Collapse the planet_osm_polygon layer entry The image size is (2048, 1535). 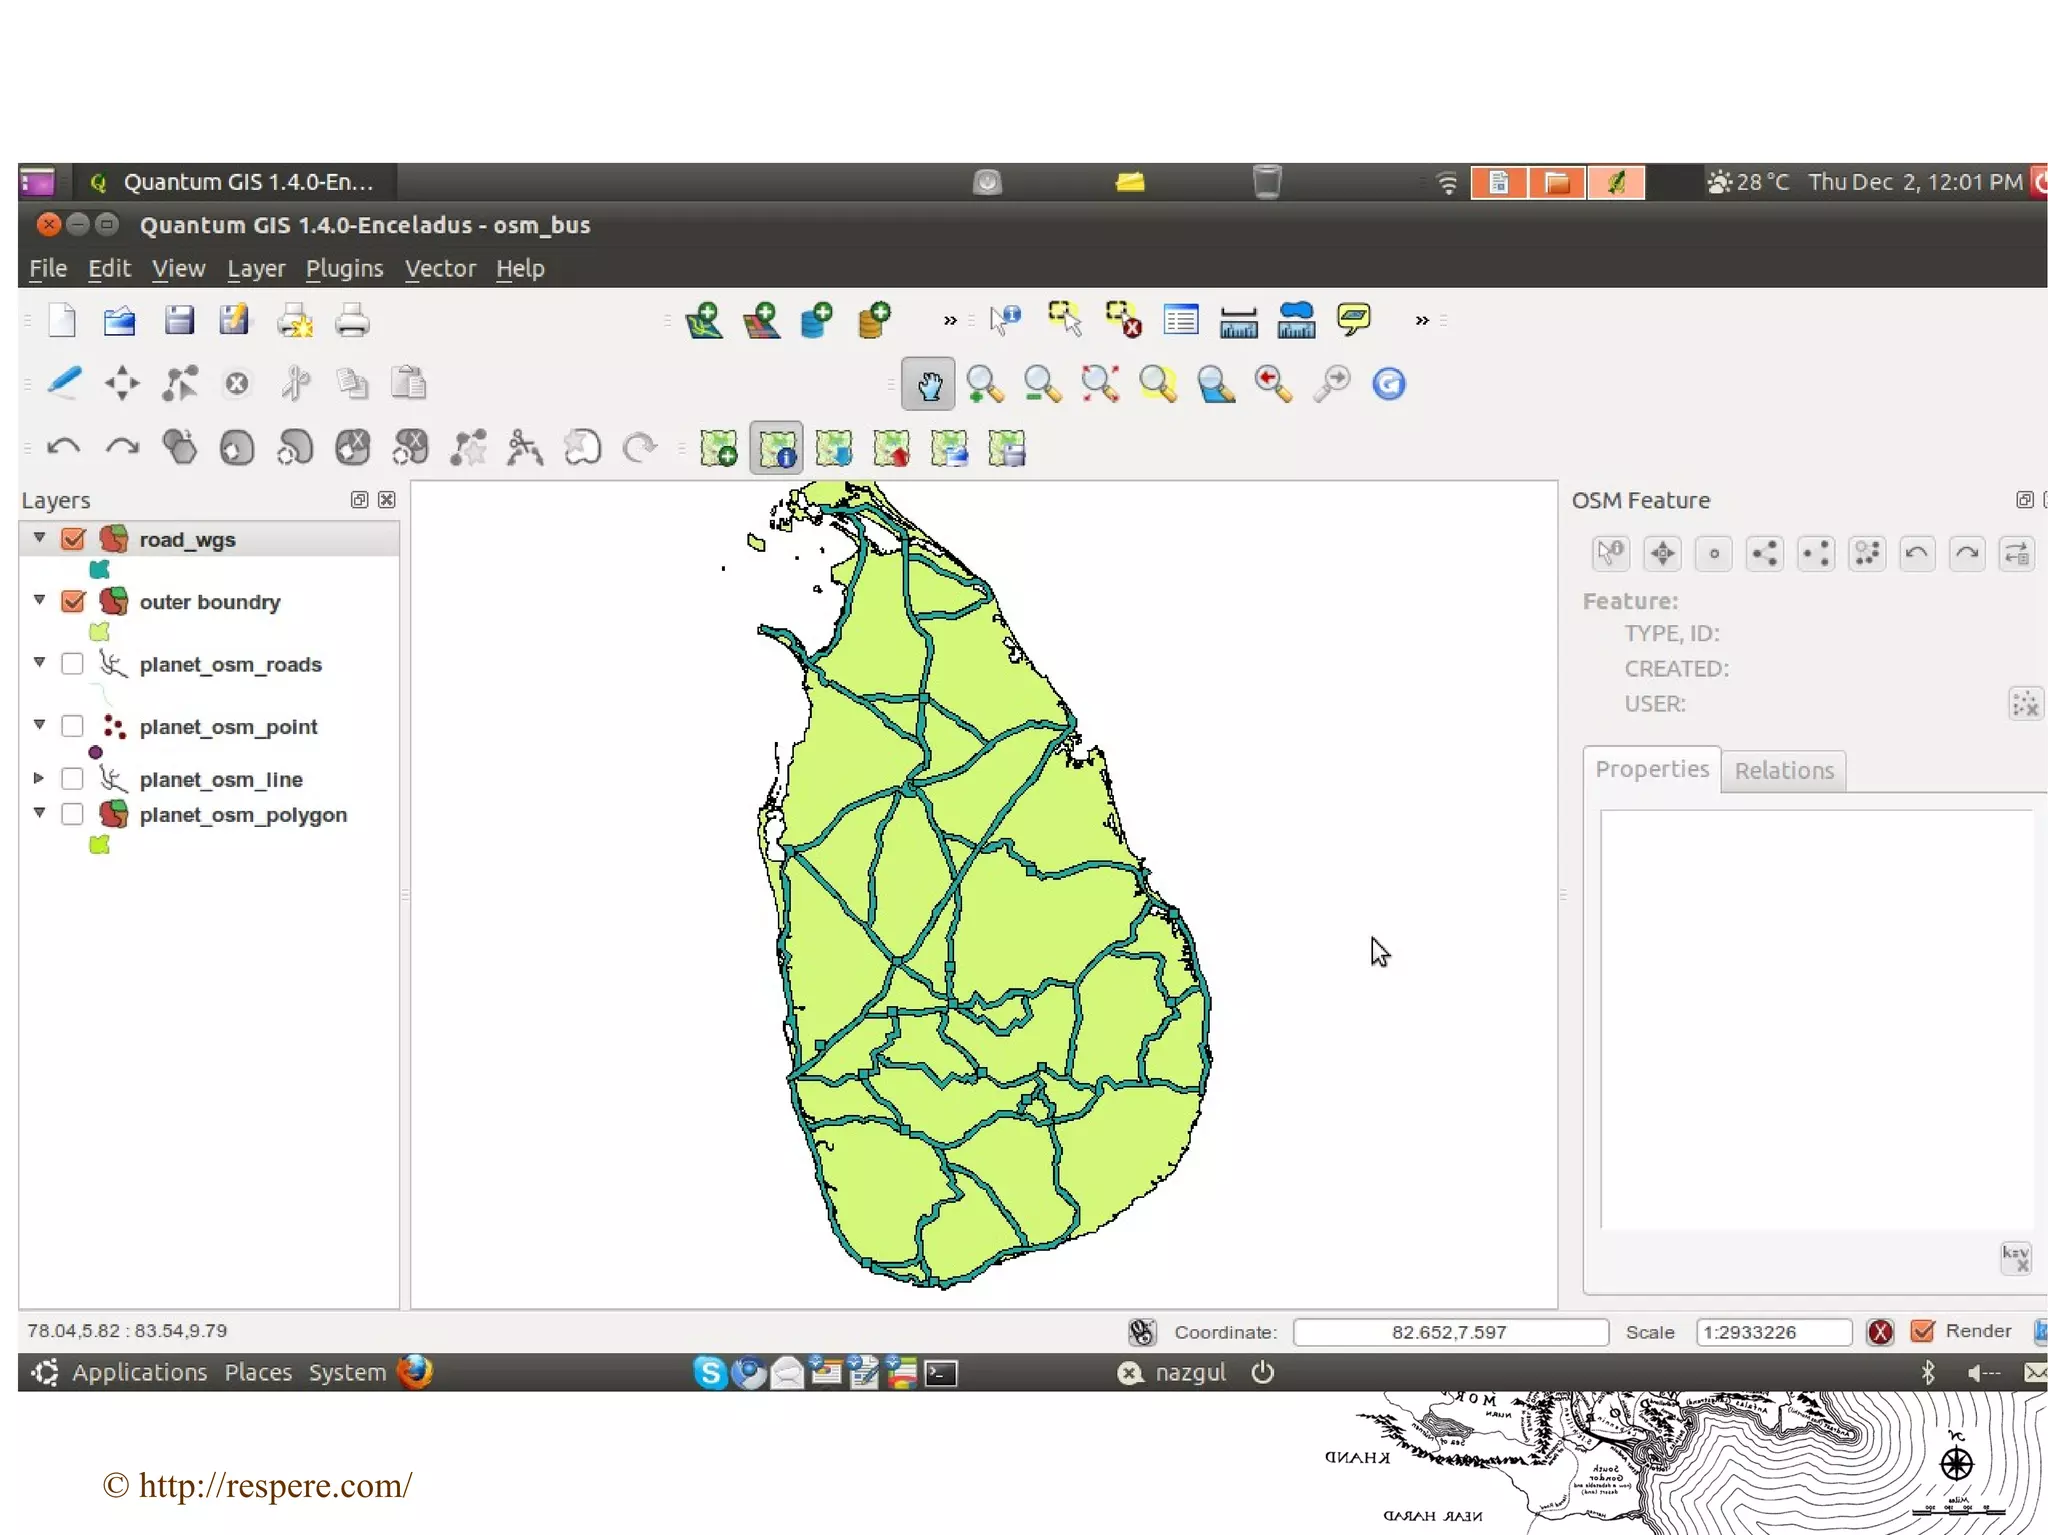click(39, 813)
